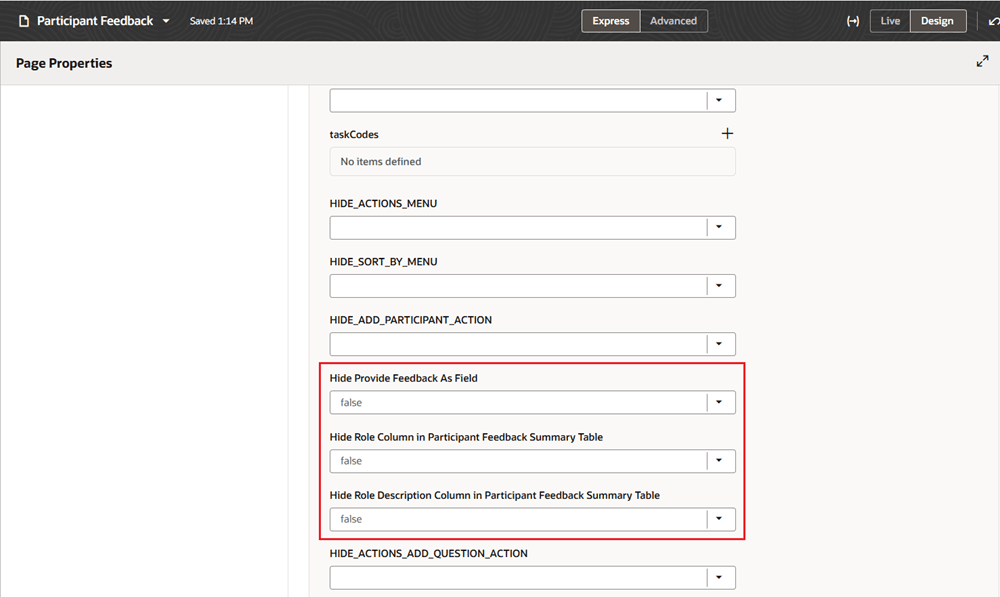
Task: Switch to Advanced mode
Action: pos(673,20)
